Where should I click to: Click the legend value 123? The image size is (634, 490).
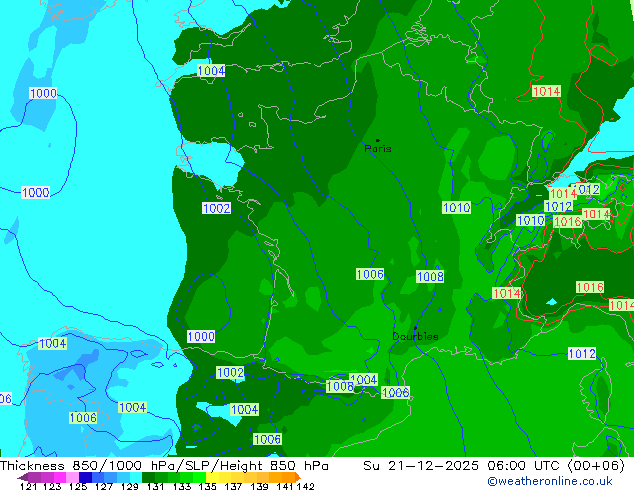tap(53, 486)
